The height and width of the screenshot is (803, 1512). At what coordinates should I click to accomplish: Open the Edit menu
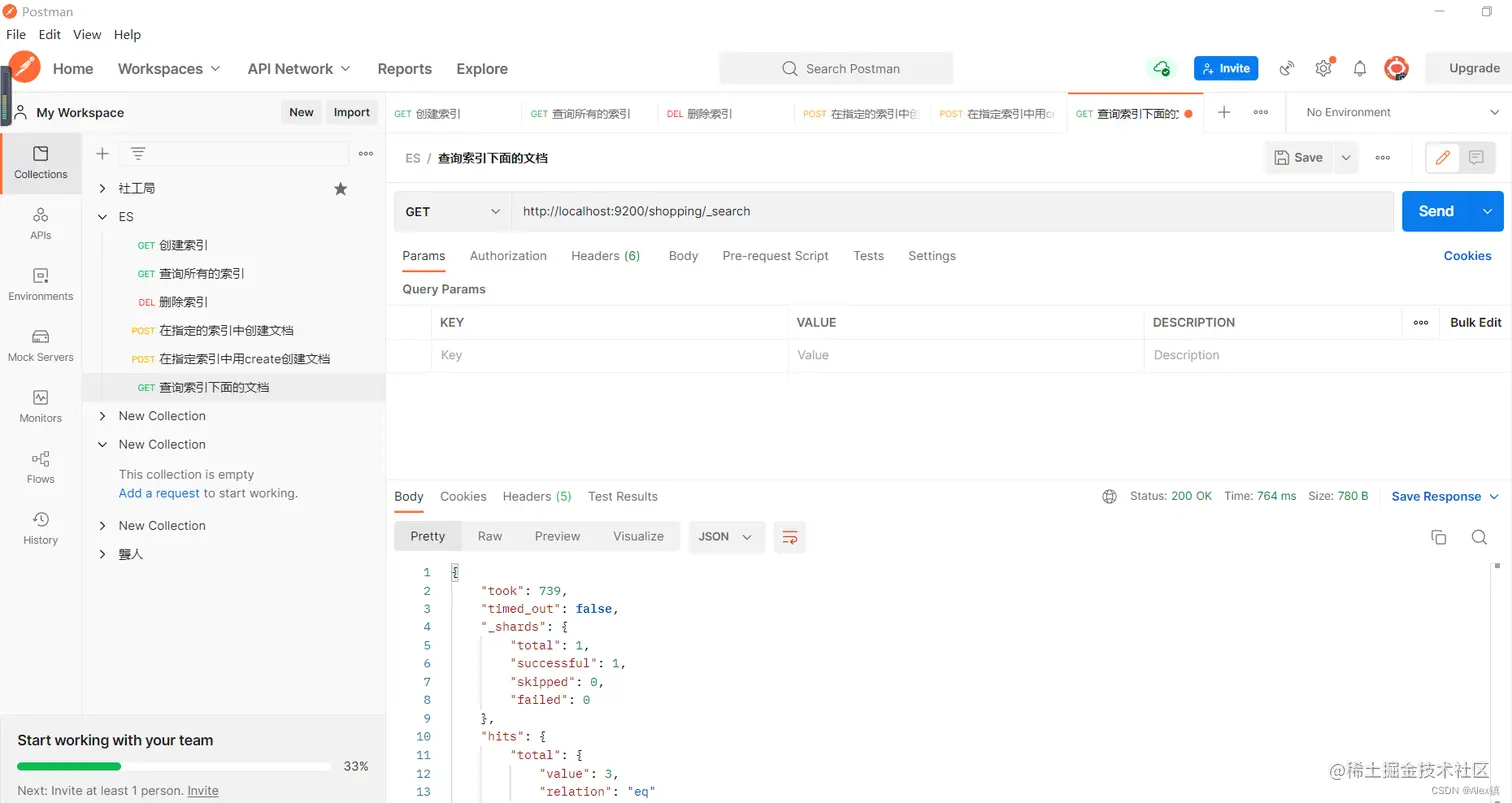coord(50,34)
